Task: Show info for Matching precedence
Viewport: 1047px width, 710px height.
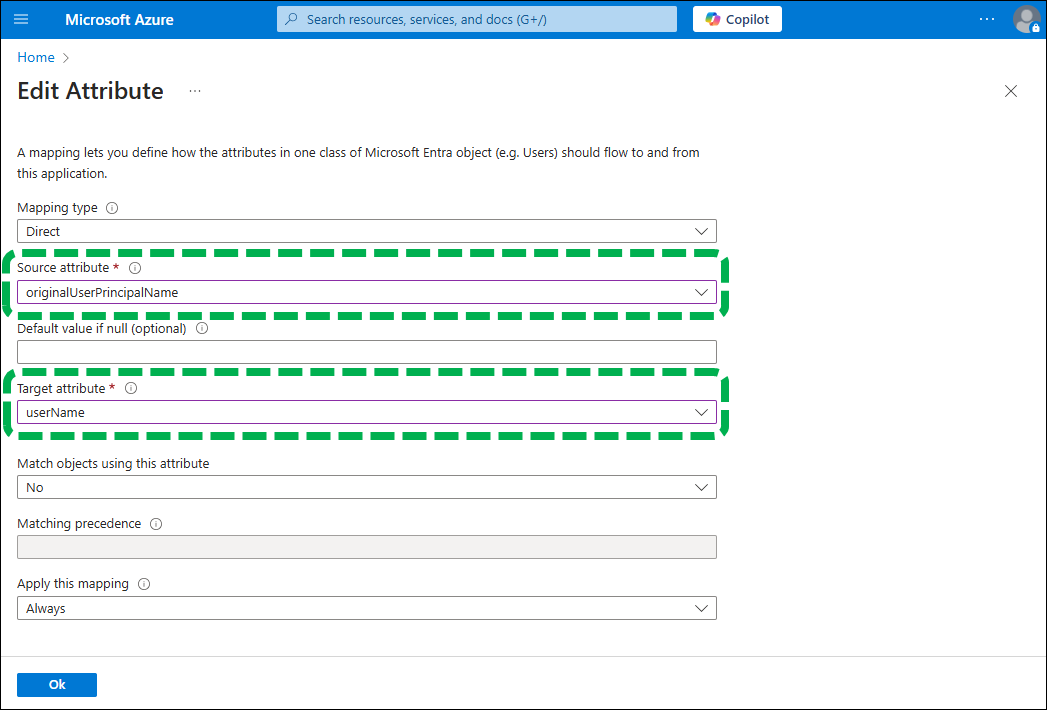Action: pyautogui.click(x=156, y=524)
